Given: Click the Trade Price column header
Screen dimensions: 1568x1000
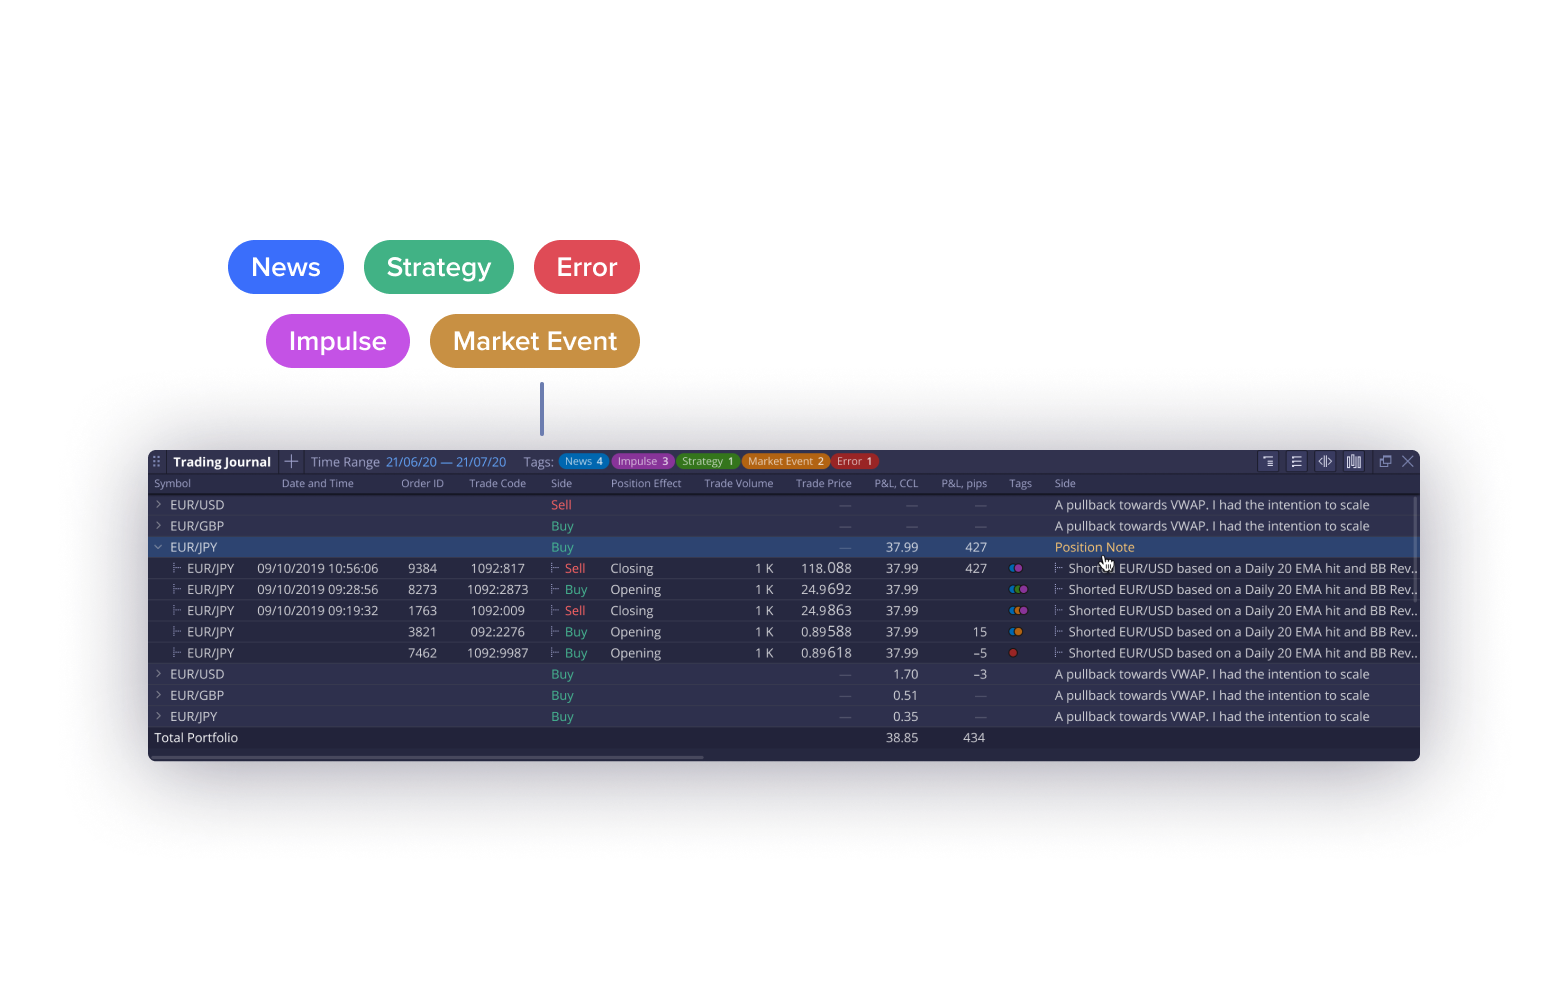Looking at the screenshot, I should [x=823, y=484].
